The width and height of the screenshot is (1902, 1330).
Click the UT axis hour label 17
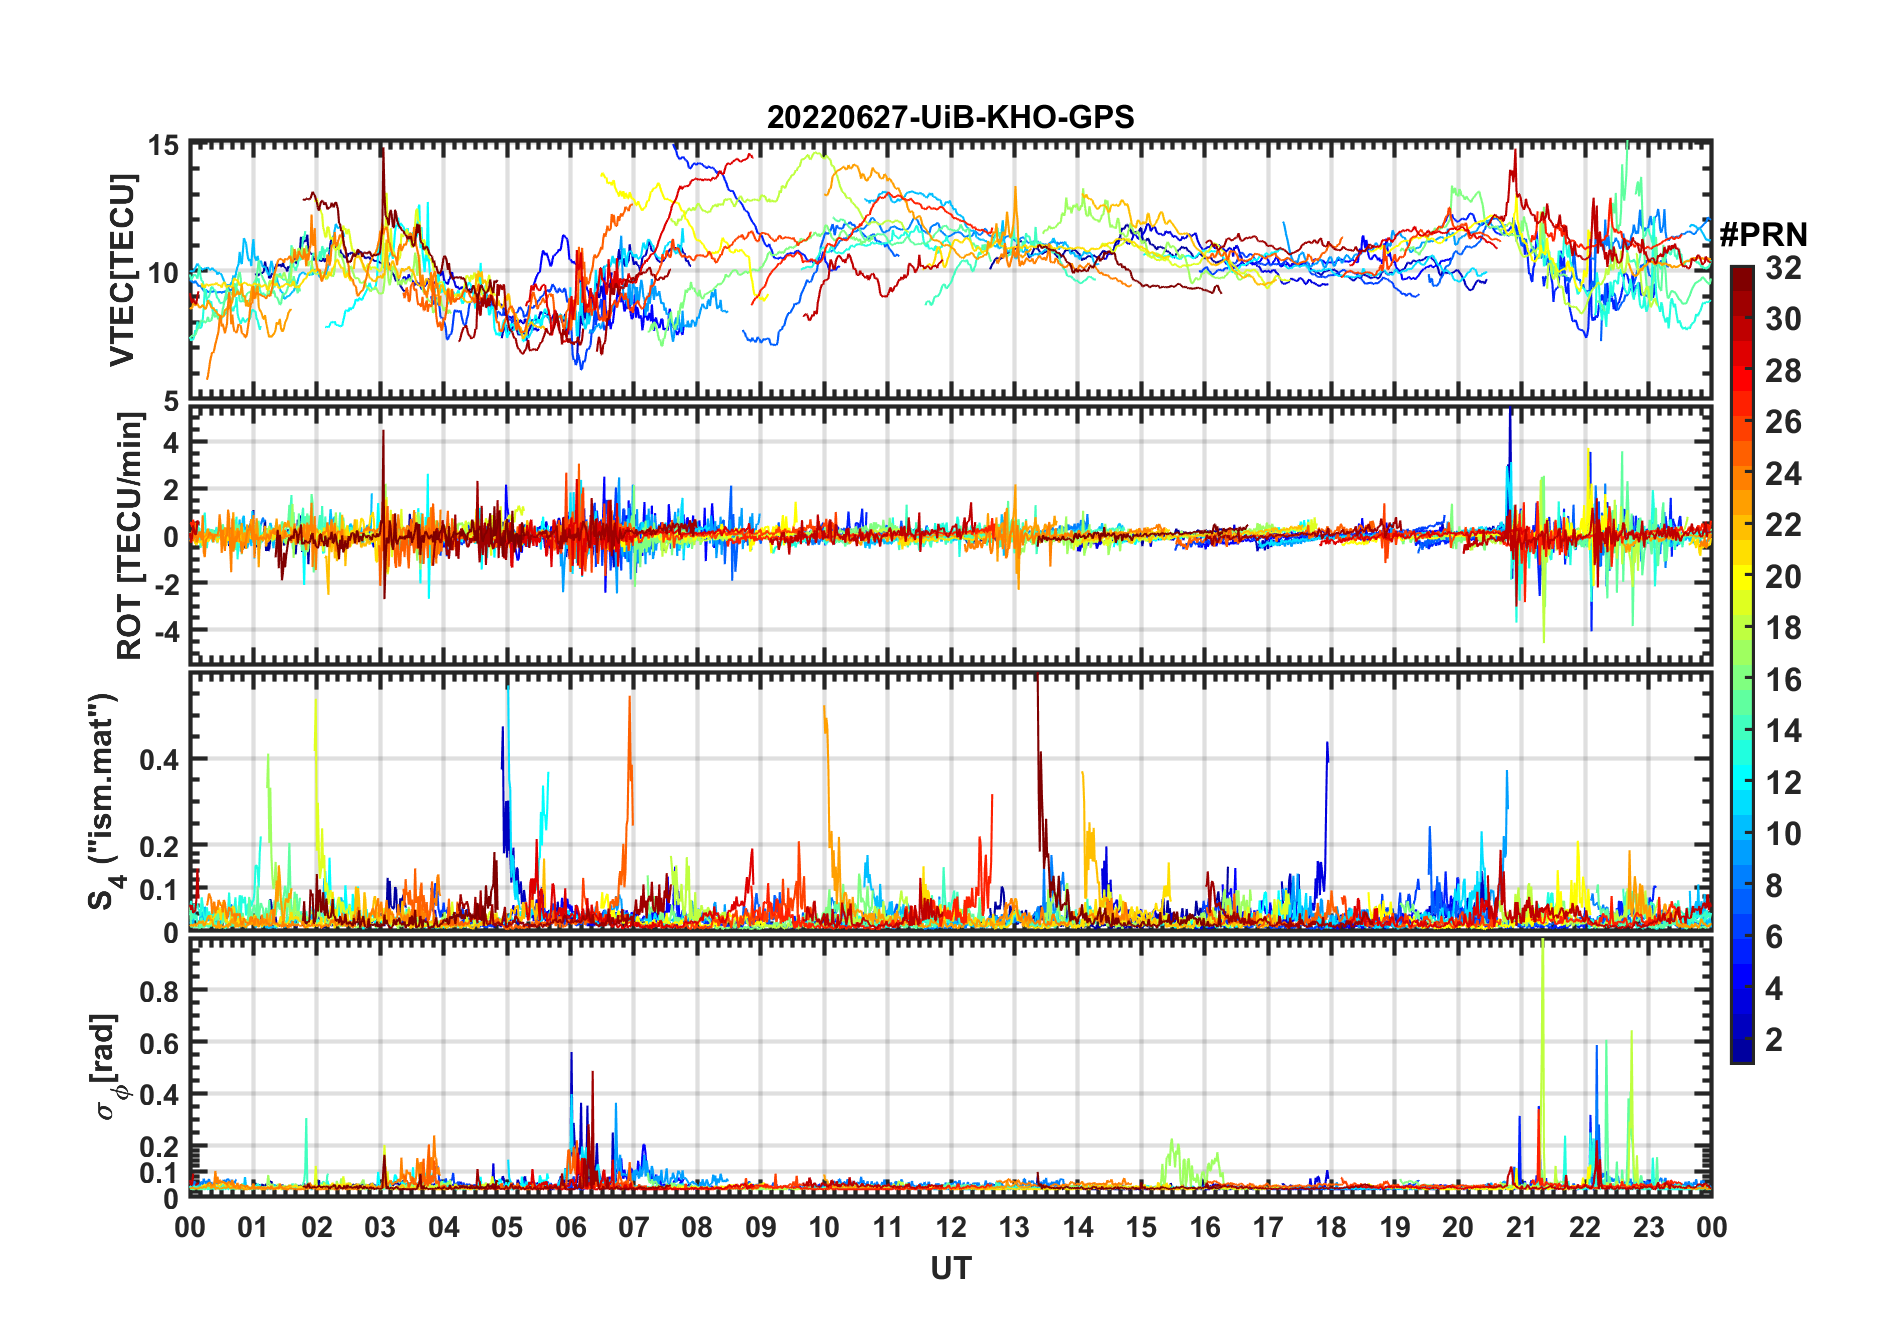click(x=1268, y=1227)
